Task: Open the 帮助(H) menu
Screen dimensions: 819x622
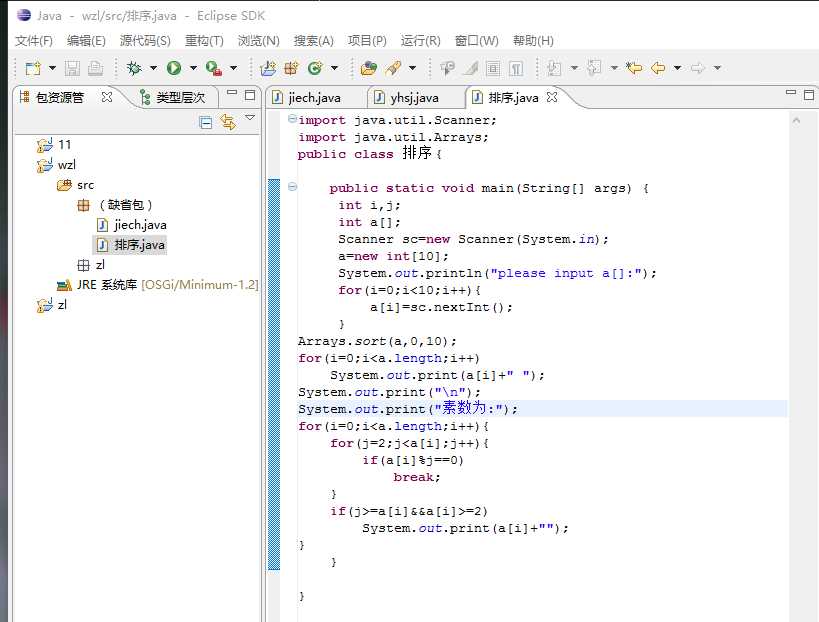Action: [533, 41]
